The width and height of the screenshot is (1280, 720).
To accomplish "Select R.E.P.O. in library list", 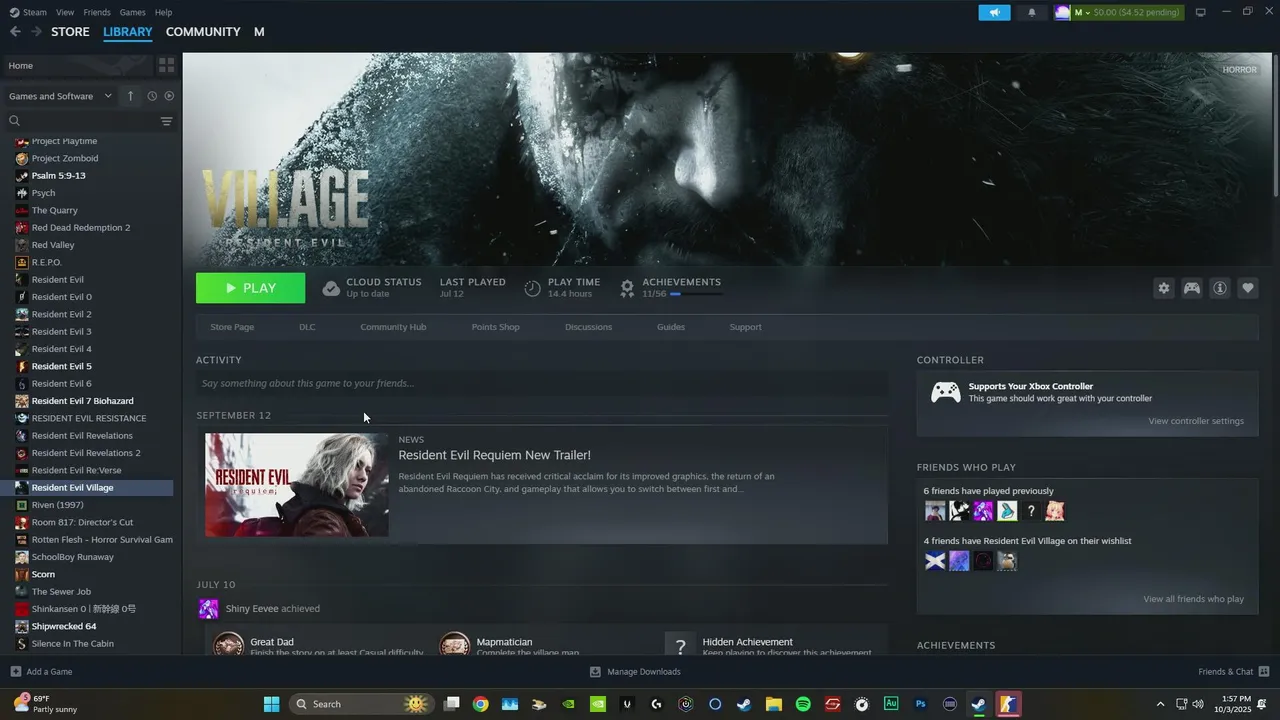I will click(x=46, y=262).
